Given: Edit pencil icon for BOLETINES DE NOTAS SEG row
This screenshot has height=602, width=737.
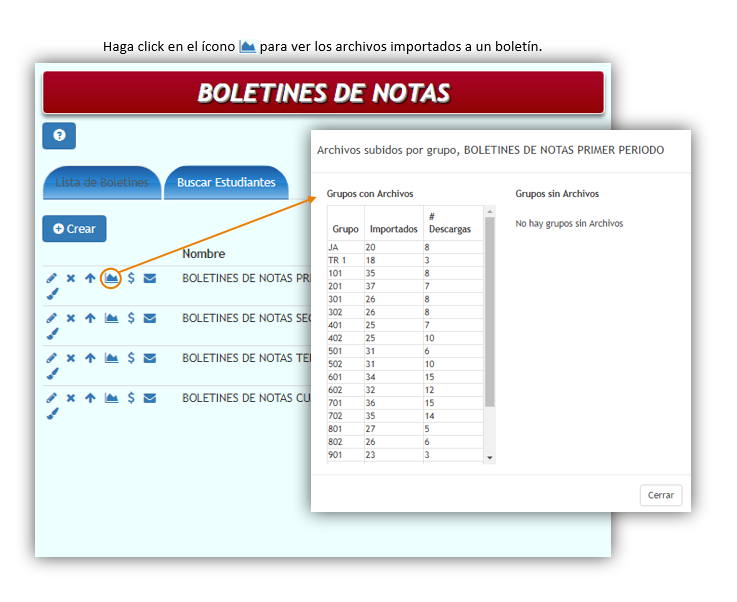Looking at the screenshot, I should click(x=51, y=318).
